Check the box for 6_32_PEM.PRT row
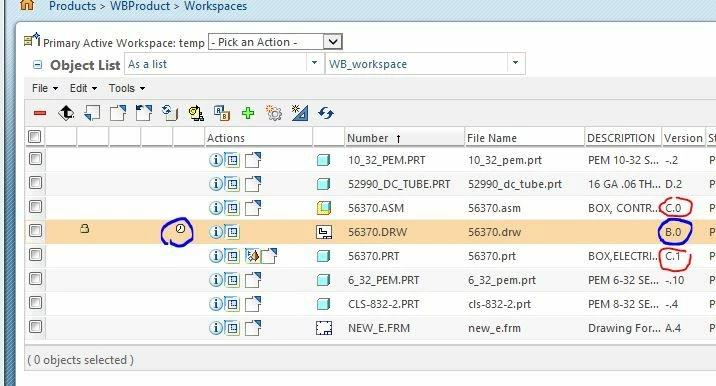The width and height of the screenshot is (716, 386). click(x=35, y=278)
